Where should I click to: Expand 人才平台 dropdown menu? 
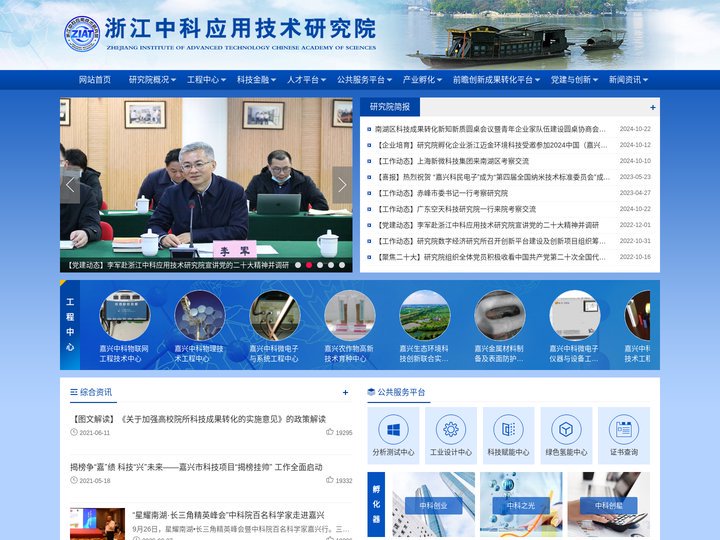[x=306, y=80]
